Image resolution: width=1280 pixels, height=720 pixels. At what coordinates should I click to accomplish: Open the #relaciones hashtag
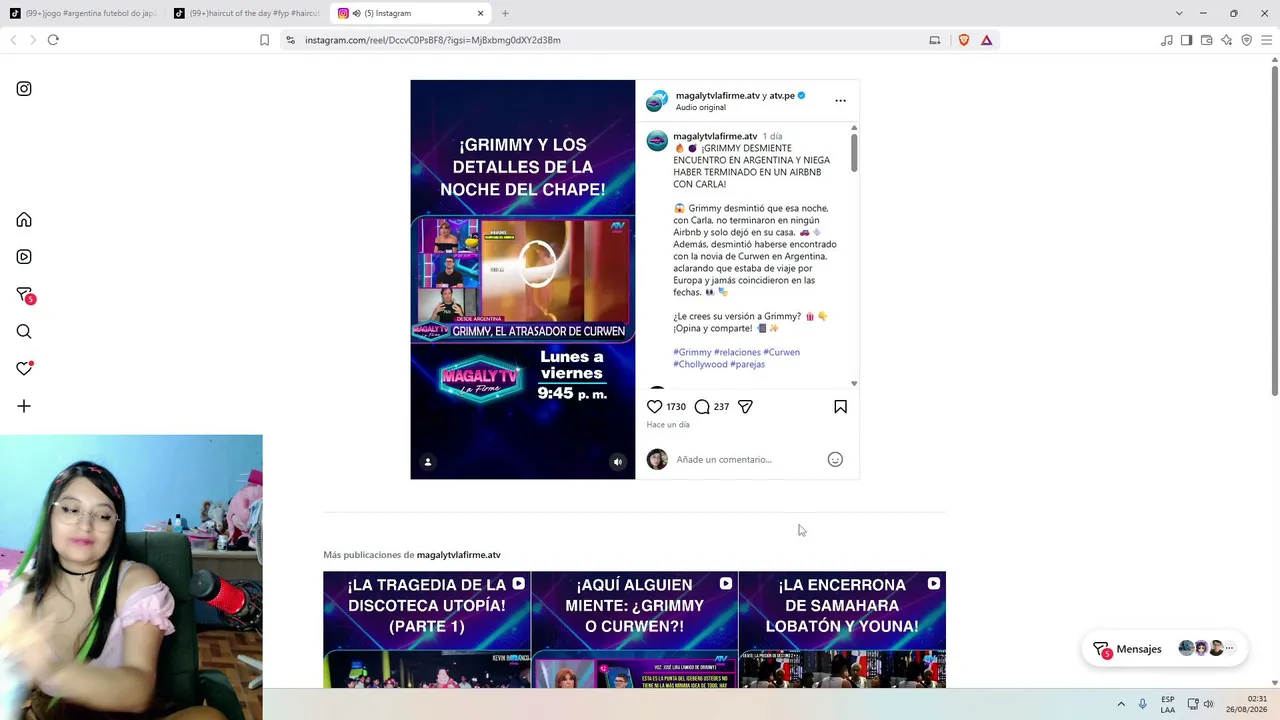coord(737,352)
